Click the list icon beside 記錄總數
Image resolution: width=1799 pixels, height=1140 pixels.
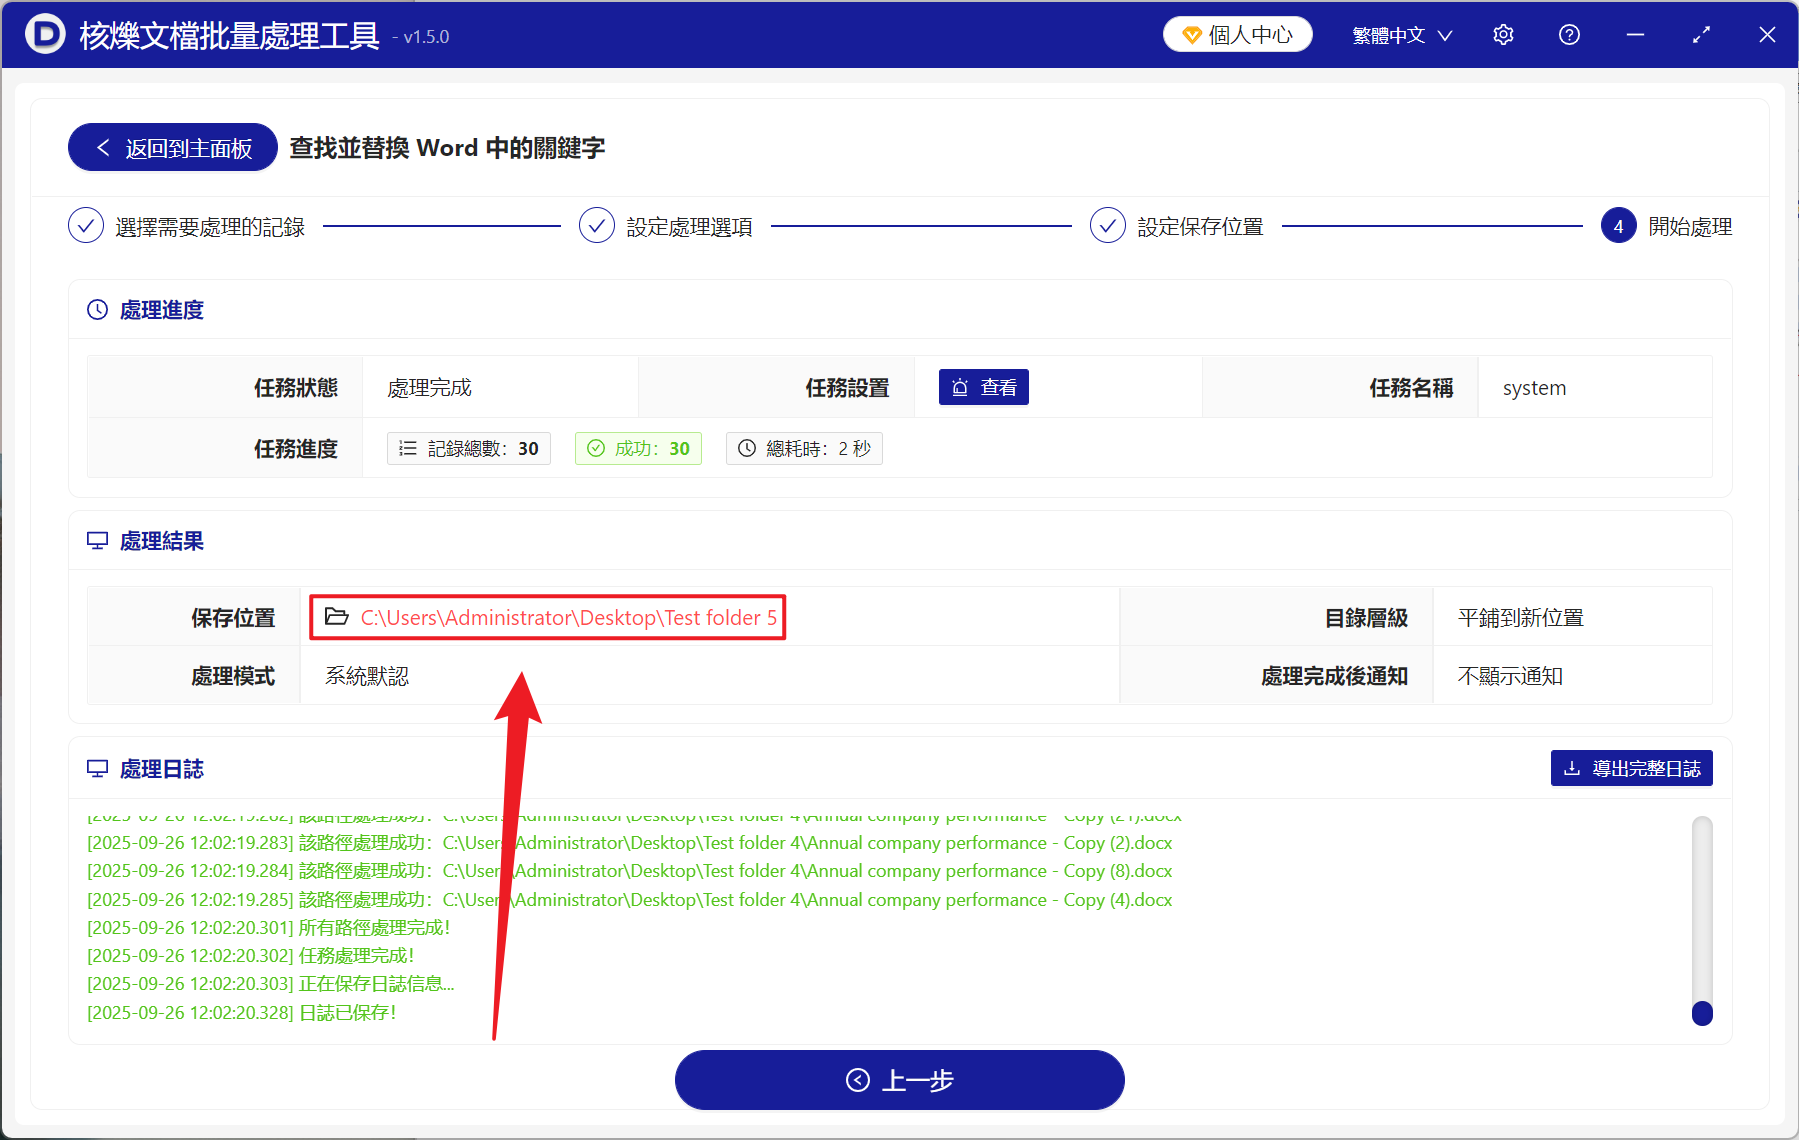(x=407, y=448)
